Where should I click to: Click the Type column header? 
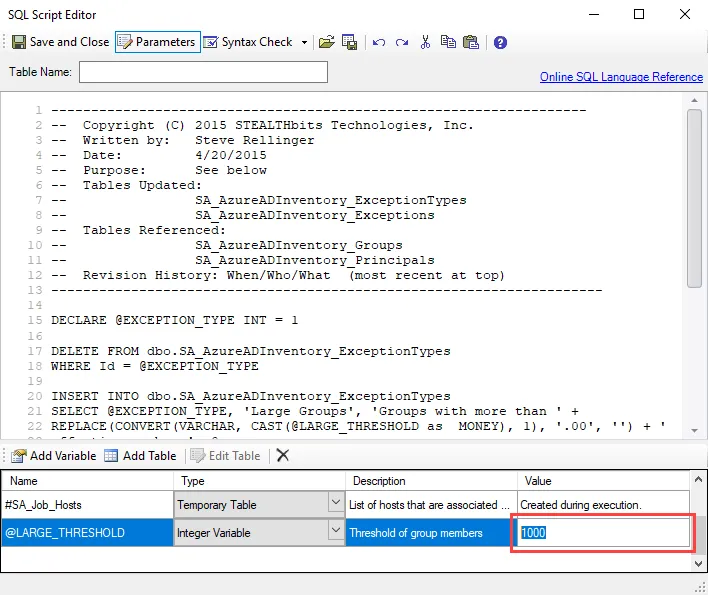click(x=259, y=481)
